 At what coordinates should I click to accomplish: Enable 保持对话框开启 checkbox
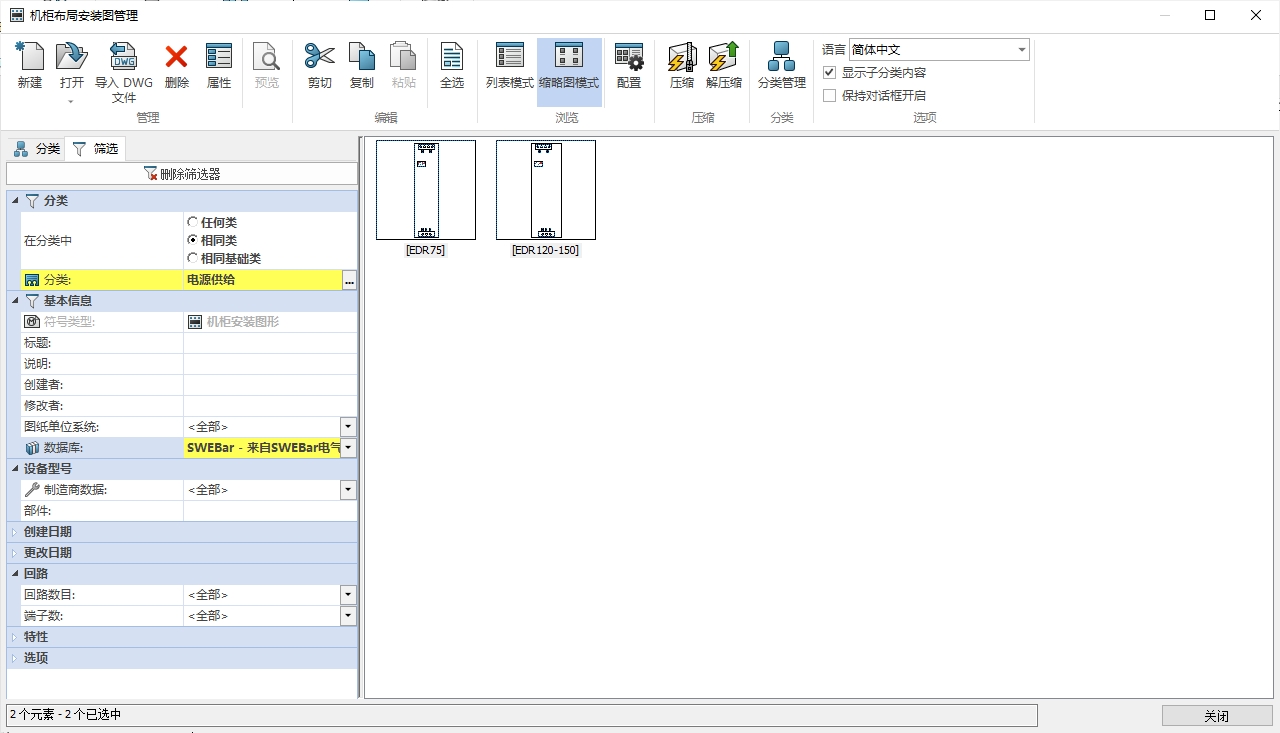tap(829, 96)
